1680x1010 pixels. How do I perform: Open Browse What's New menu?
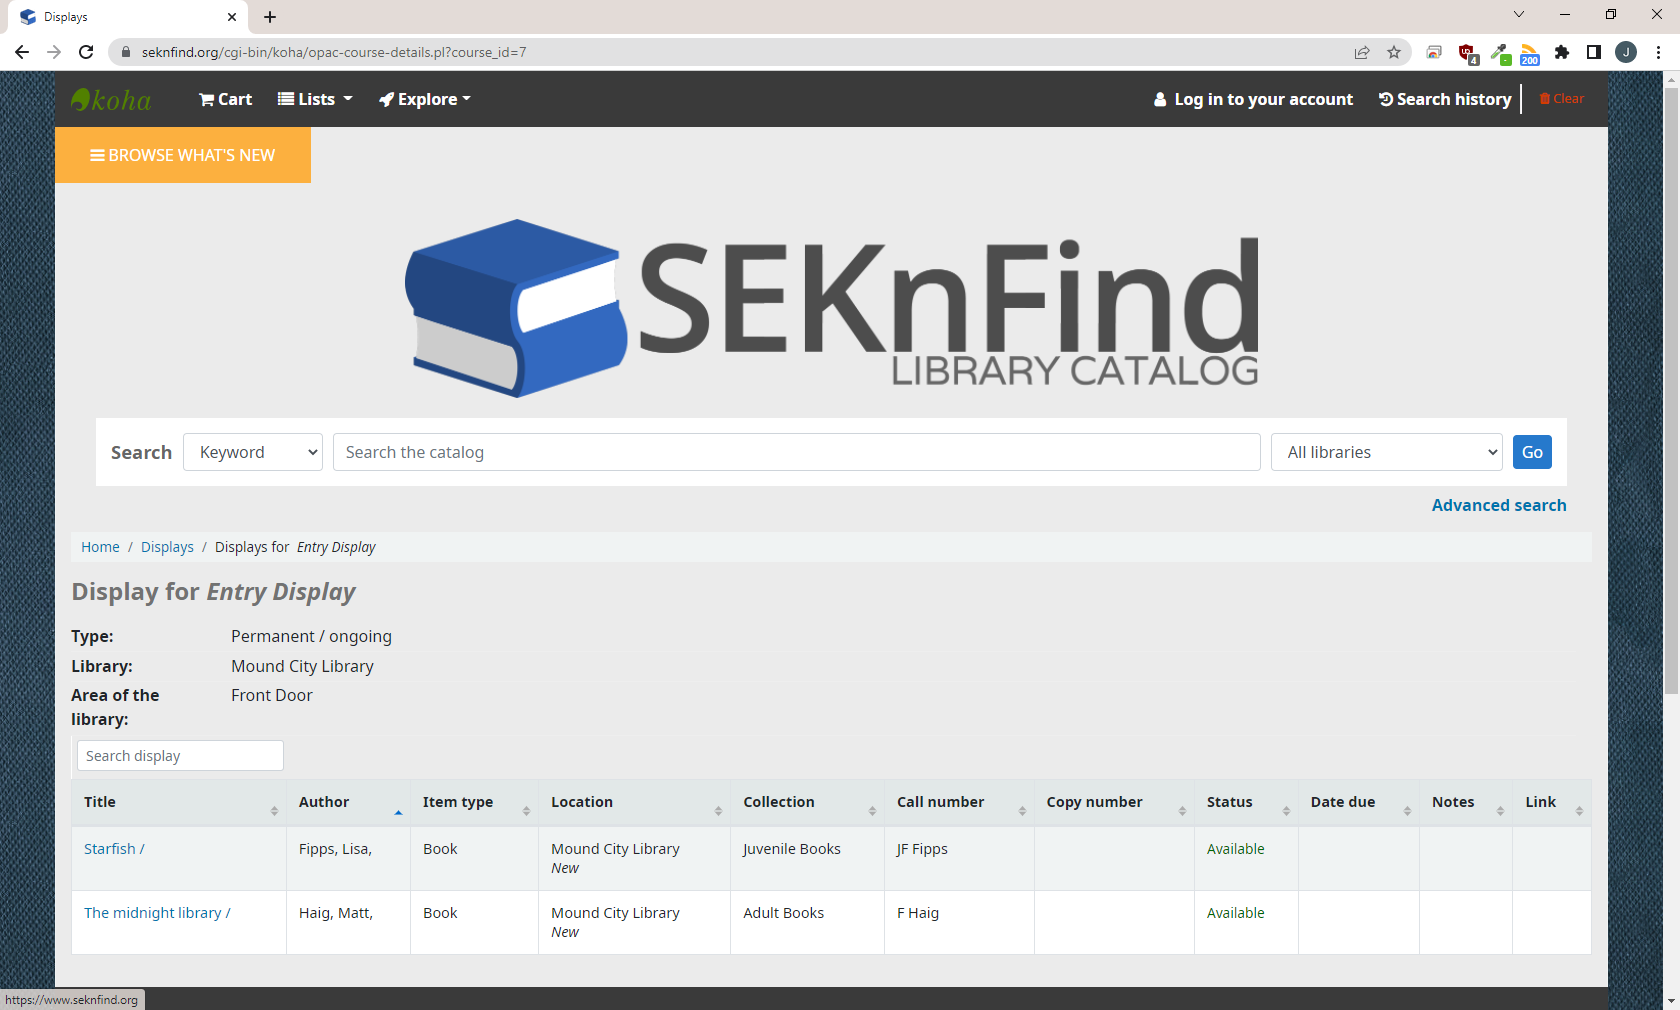[x=183, y=155]
